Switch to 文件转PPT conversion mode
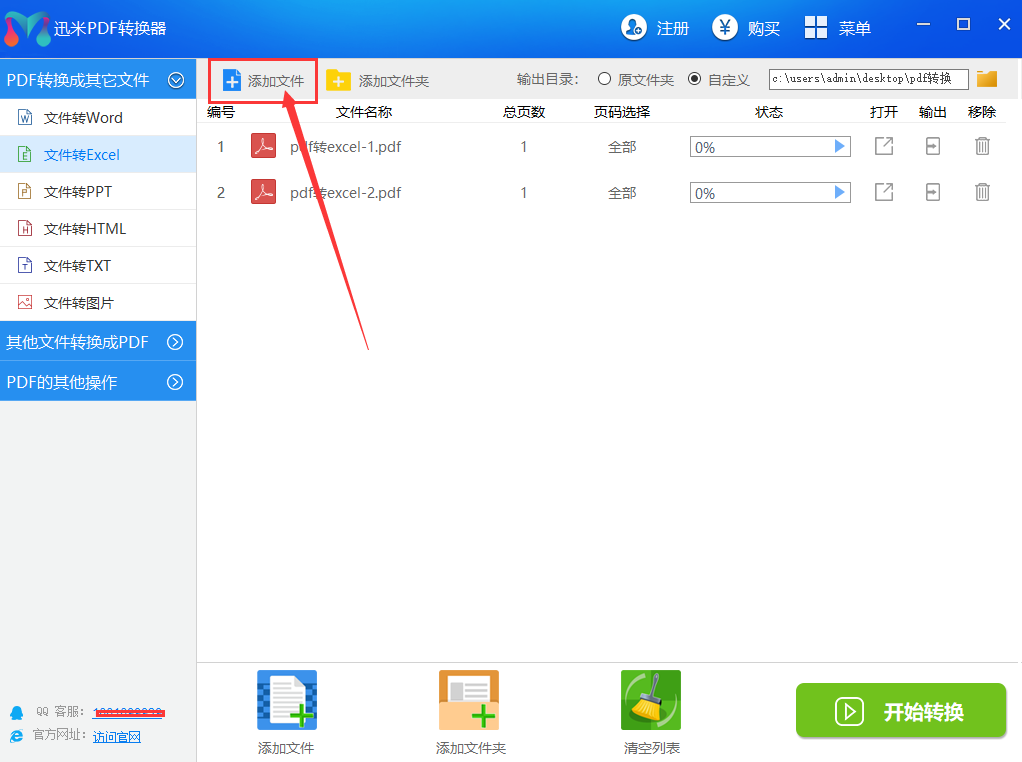This screenshot has width=1022, height=762. point(78,192)
